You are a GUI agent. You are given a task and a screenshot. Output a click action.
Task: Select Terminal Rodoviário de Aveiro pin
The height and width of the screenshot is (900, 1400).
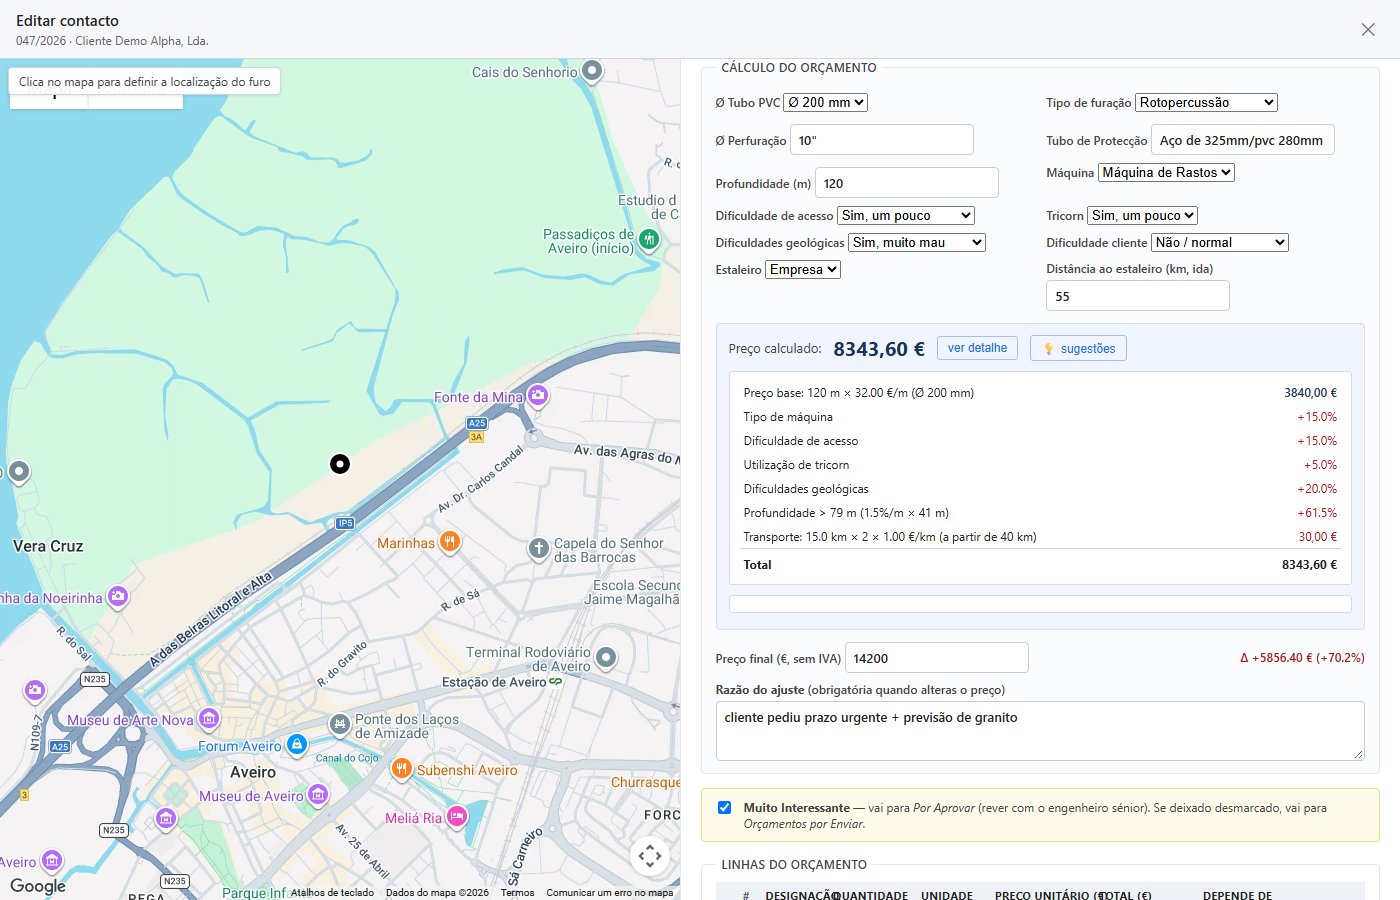[x=606, y=658]
